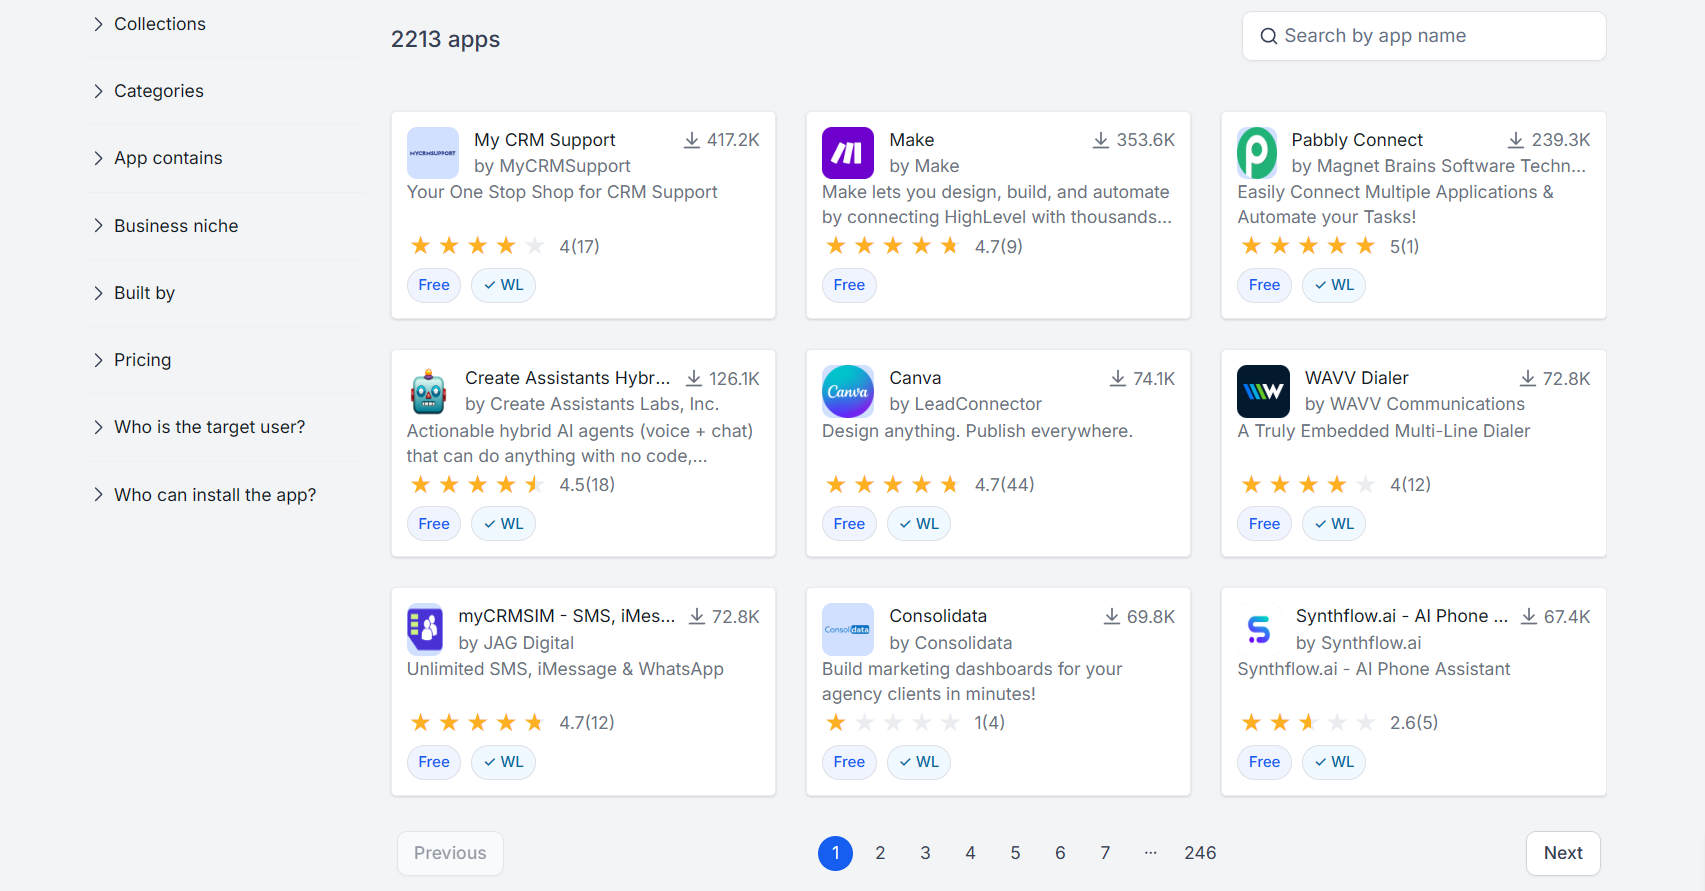
Task: Expand the App contains filter
Action: [x=157, y=158]
